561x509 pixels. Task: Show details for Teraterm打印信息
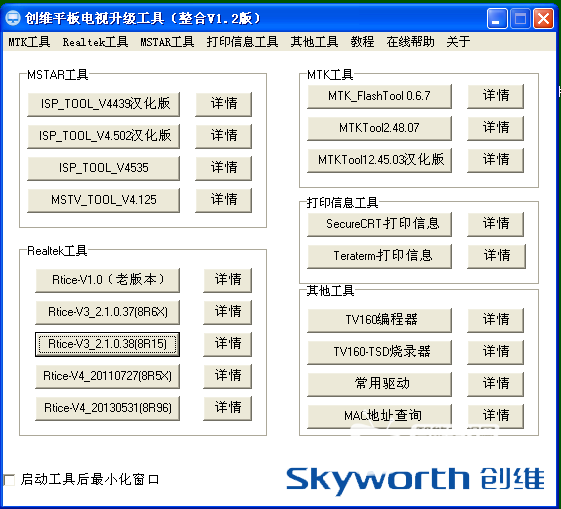[x=496, y=256]
